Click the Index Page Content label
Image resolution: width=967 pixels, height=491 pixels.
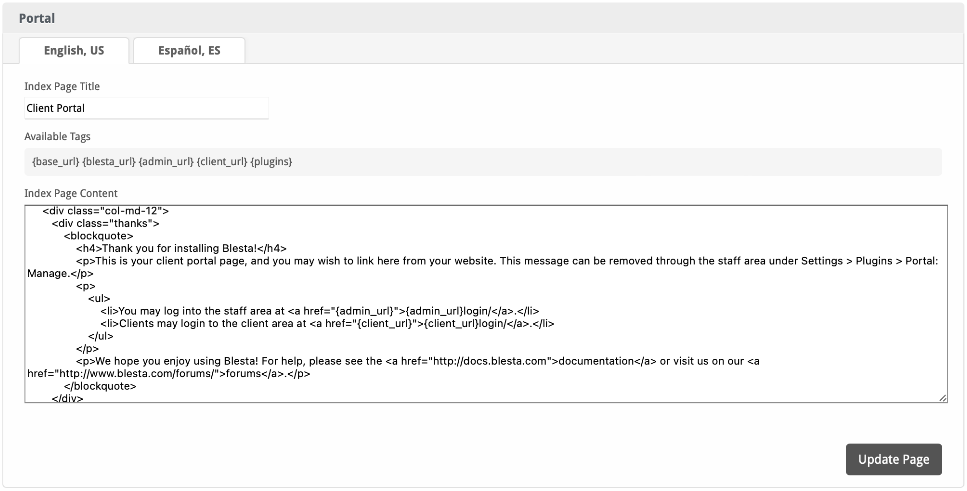tap(71, 193)
